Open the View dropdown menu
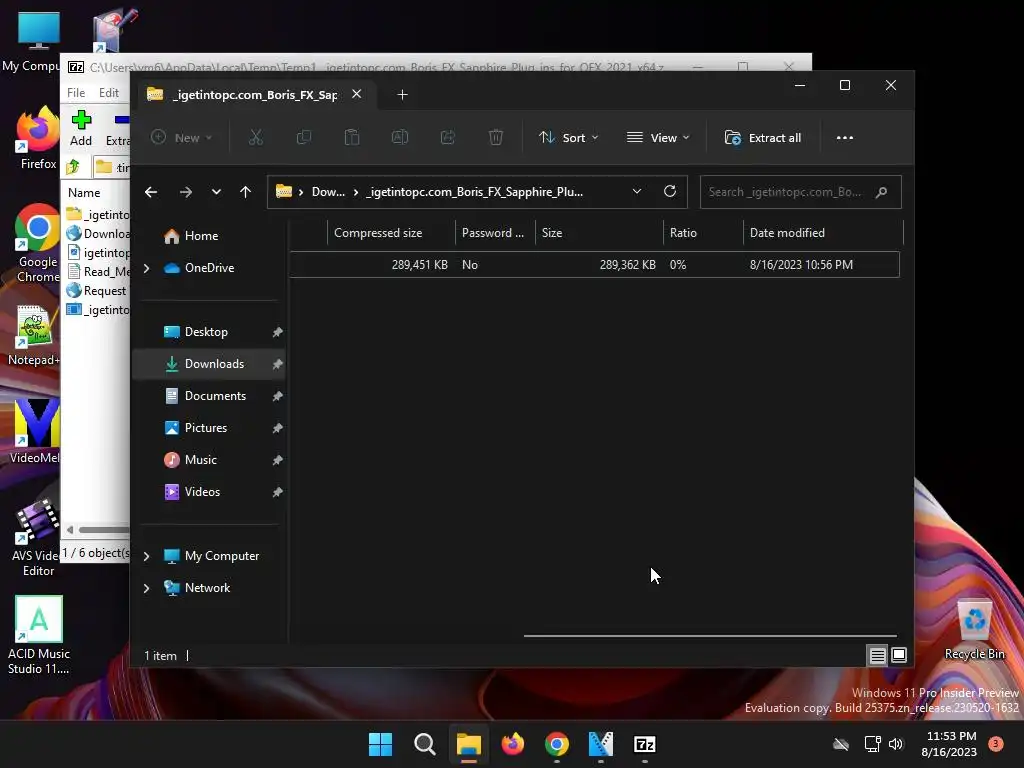The image size is (1024, 768). tap(658, 138)
